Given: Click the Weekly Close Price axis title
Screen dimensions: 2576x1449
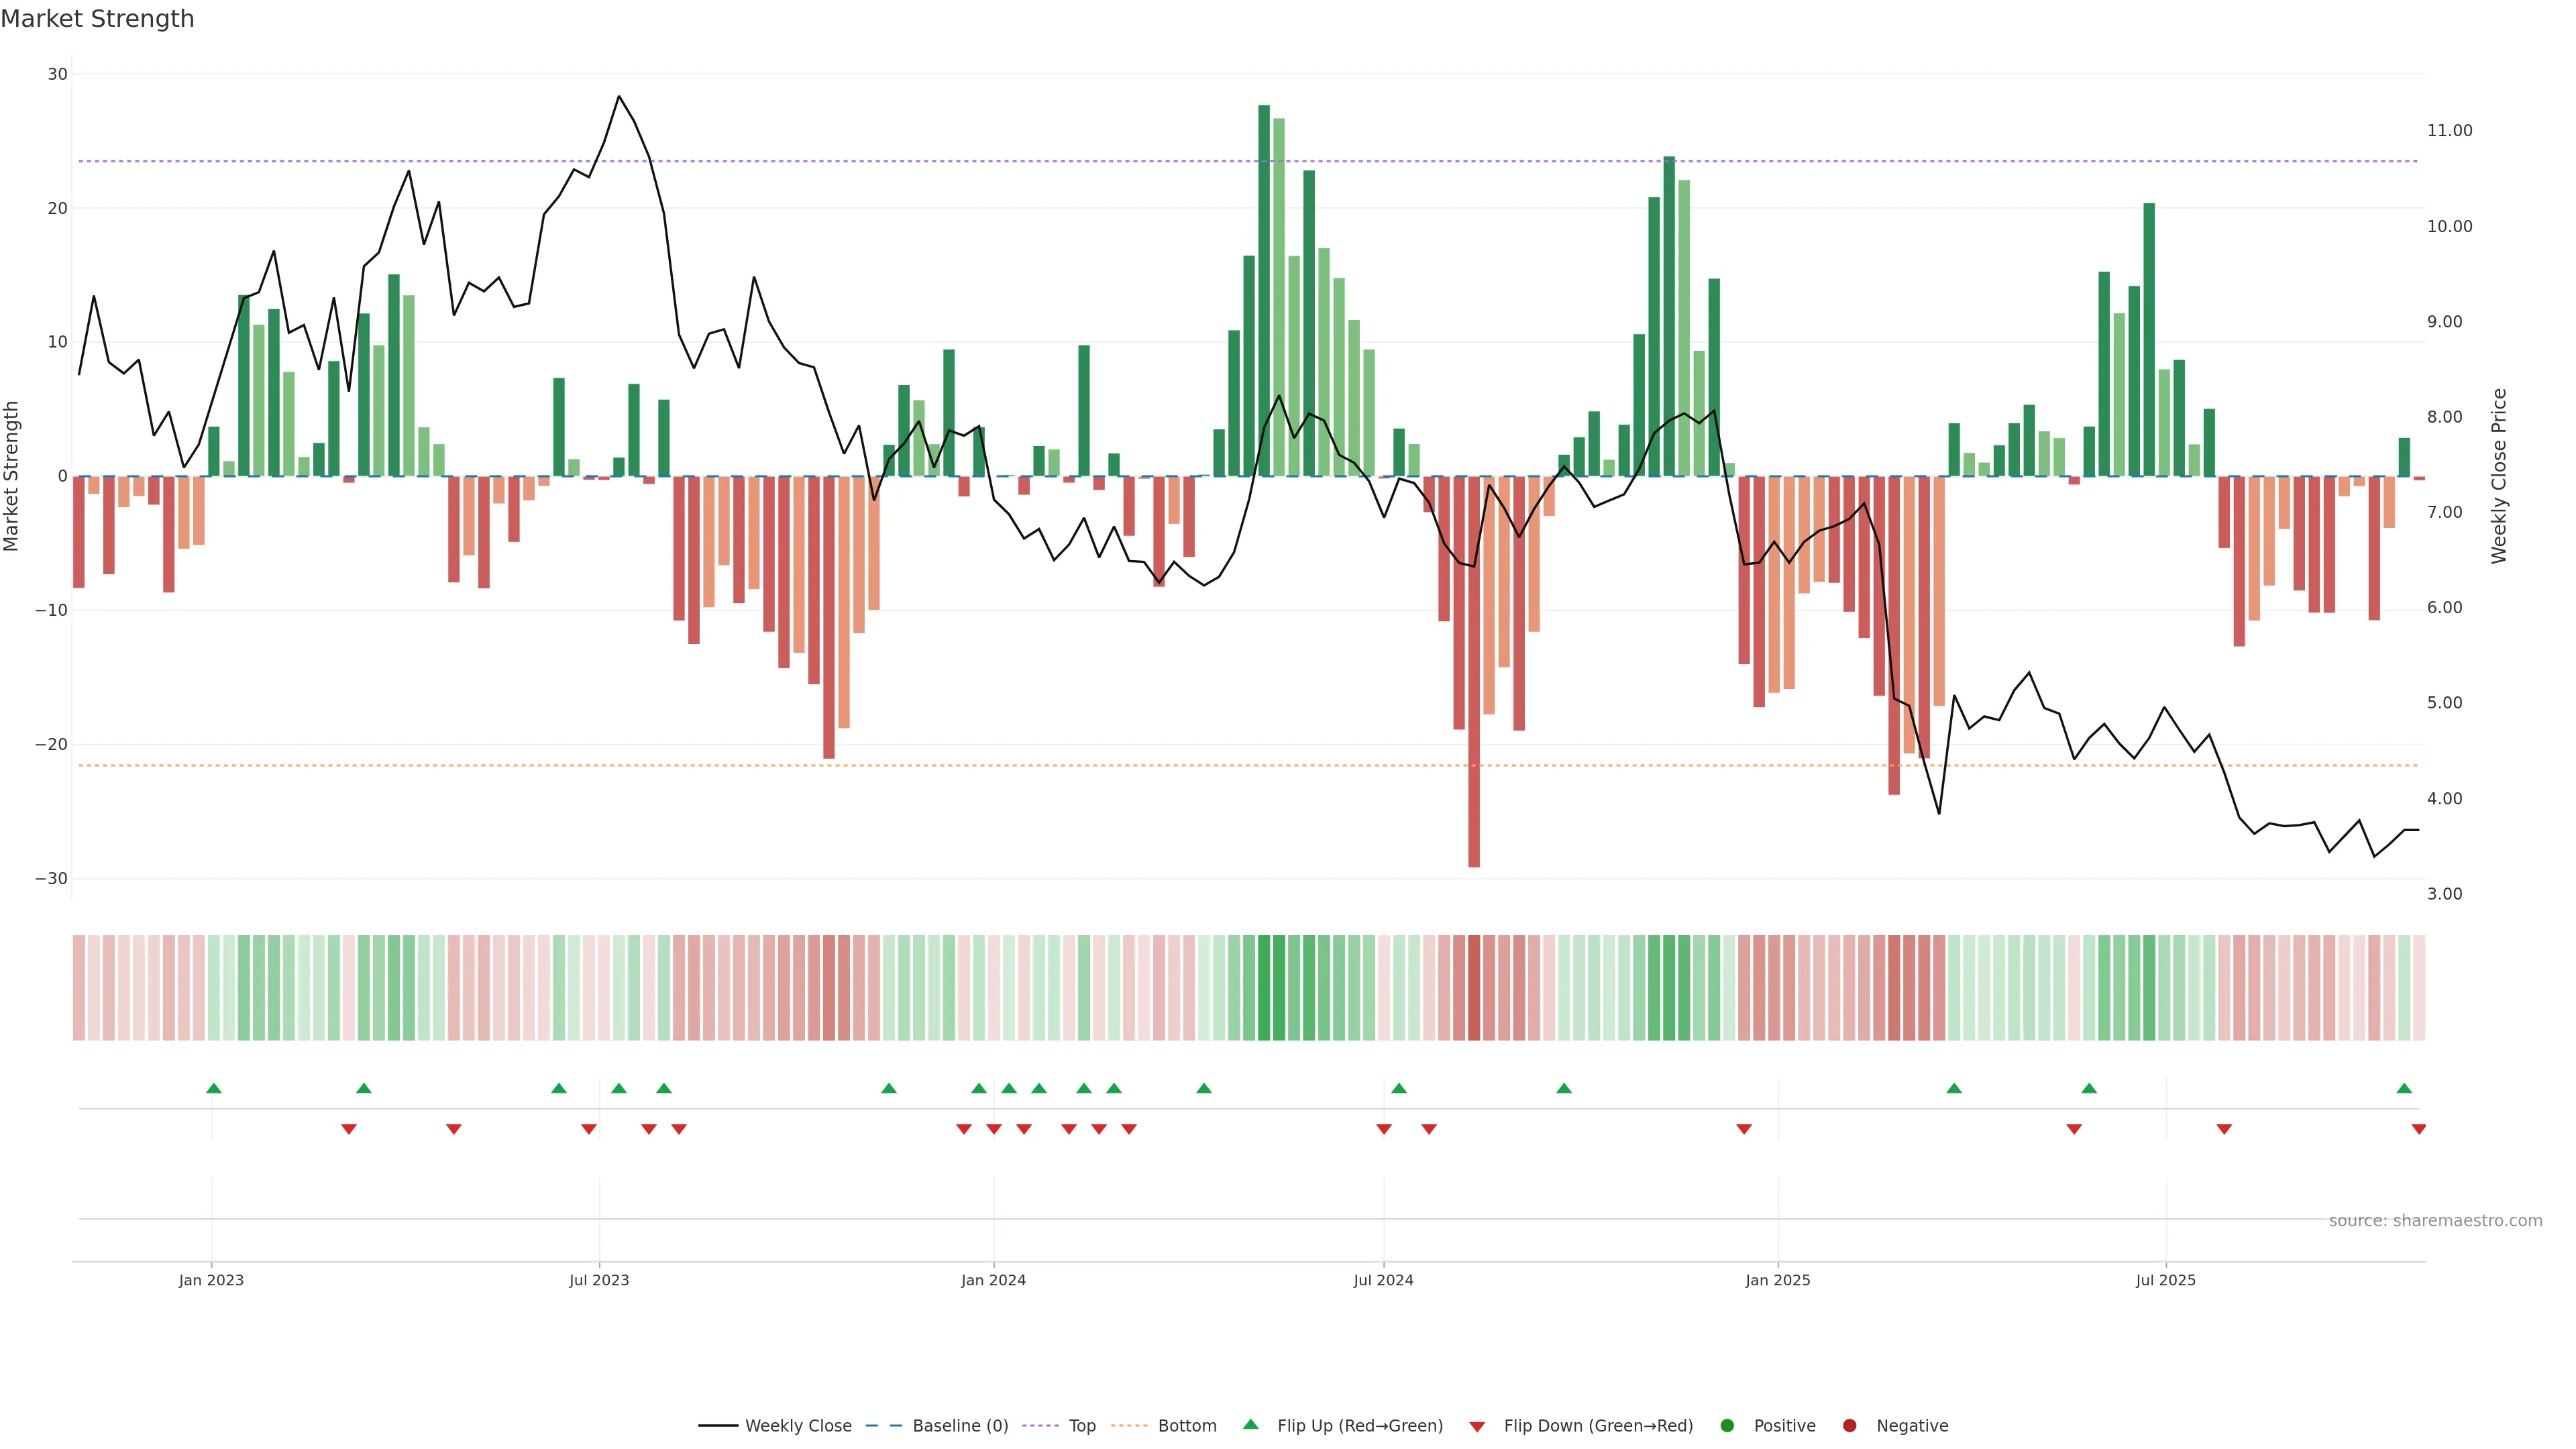Looking at the screenshot, I should click(2499, 476).
